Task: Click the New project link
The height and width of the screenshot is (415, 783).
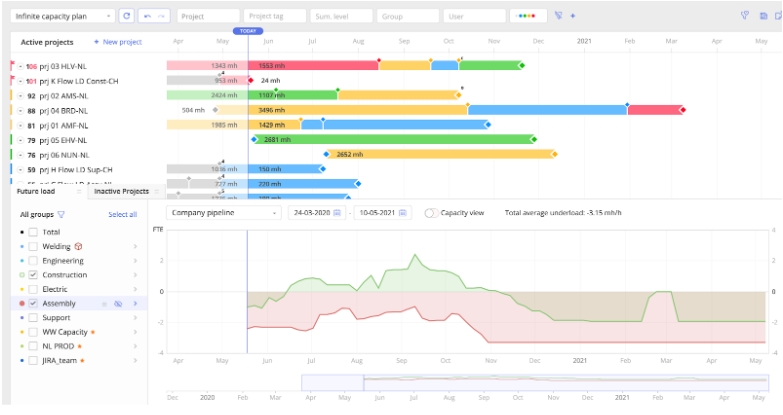Action: (118, 42)
